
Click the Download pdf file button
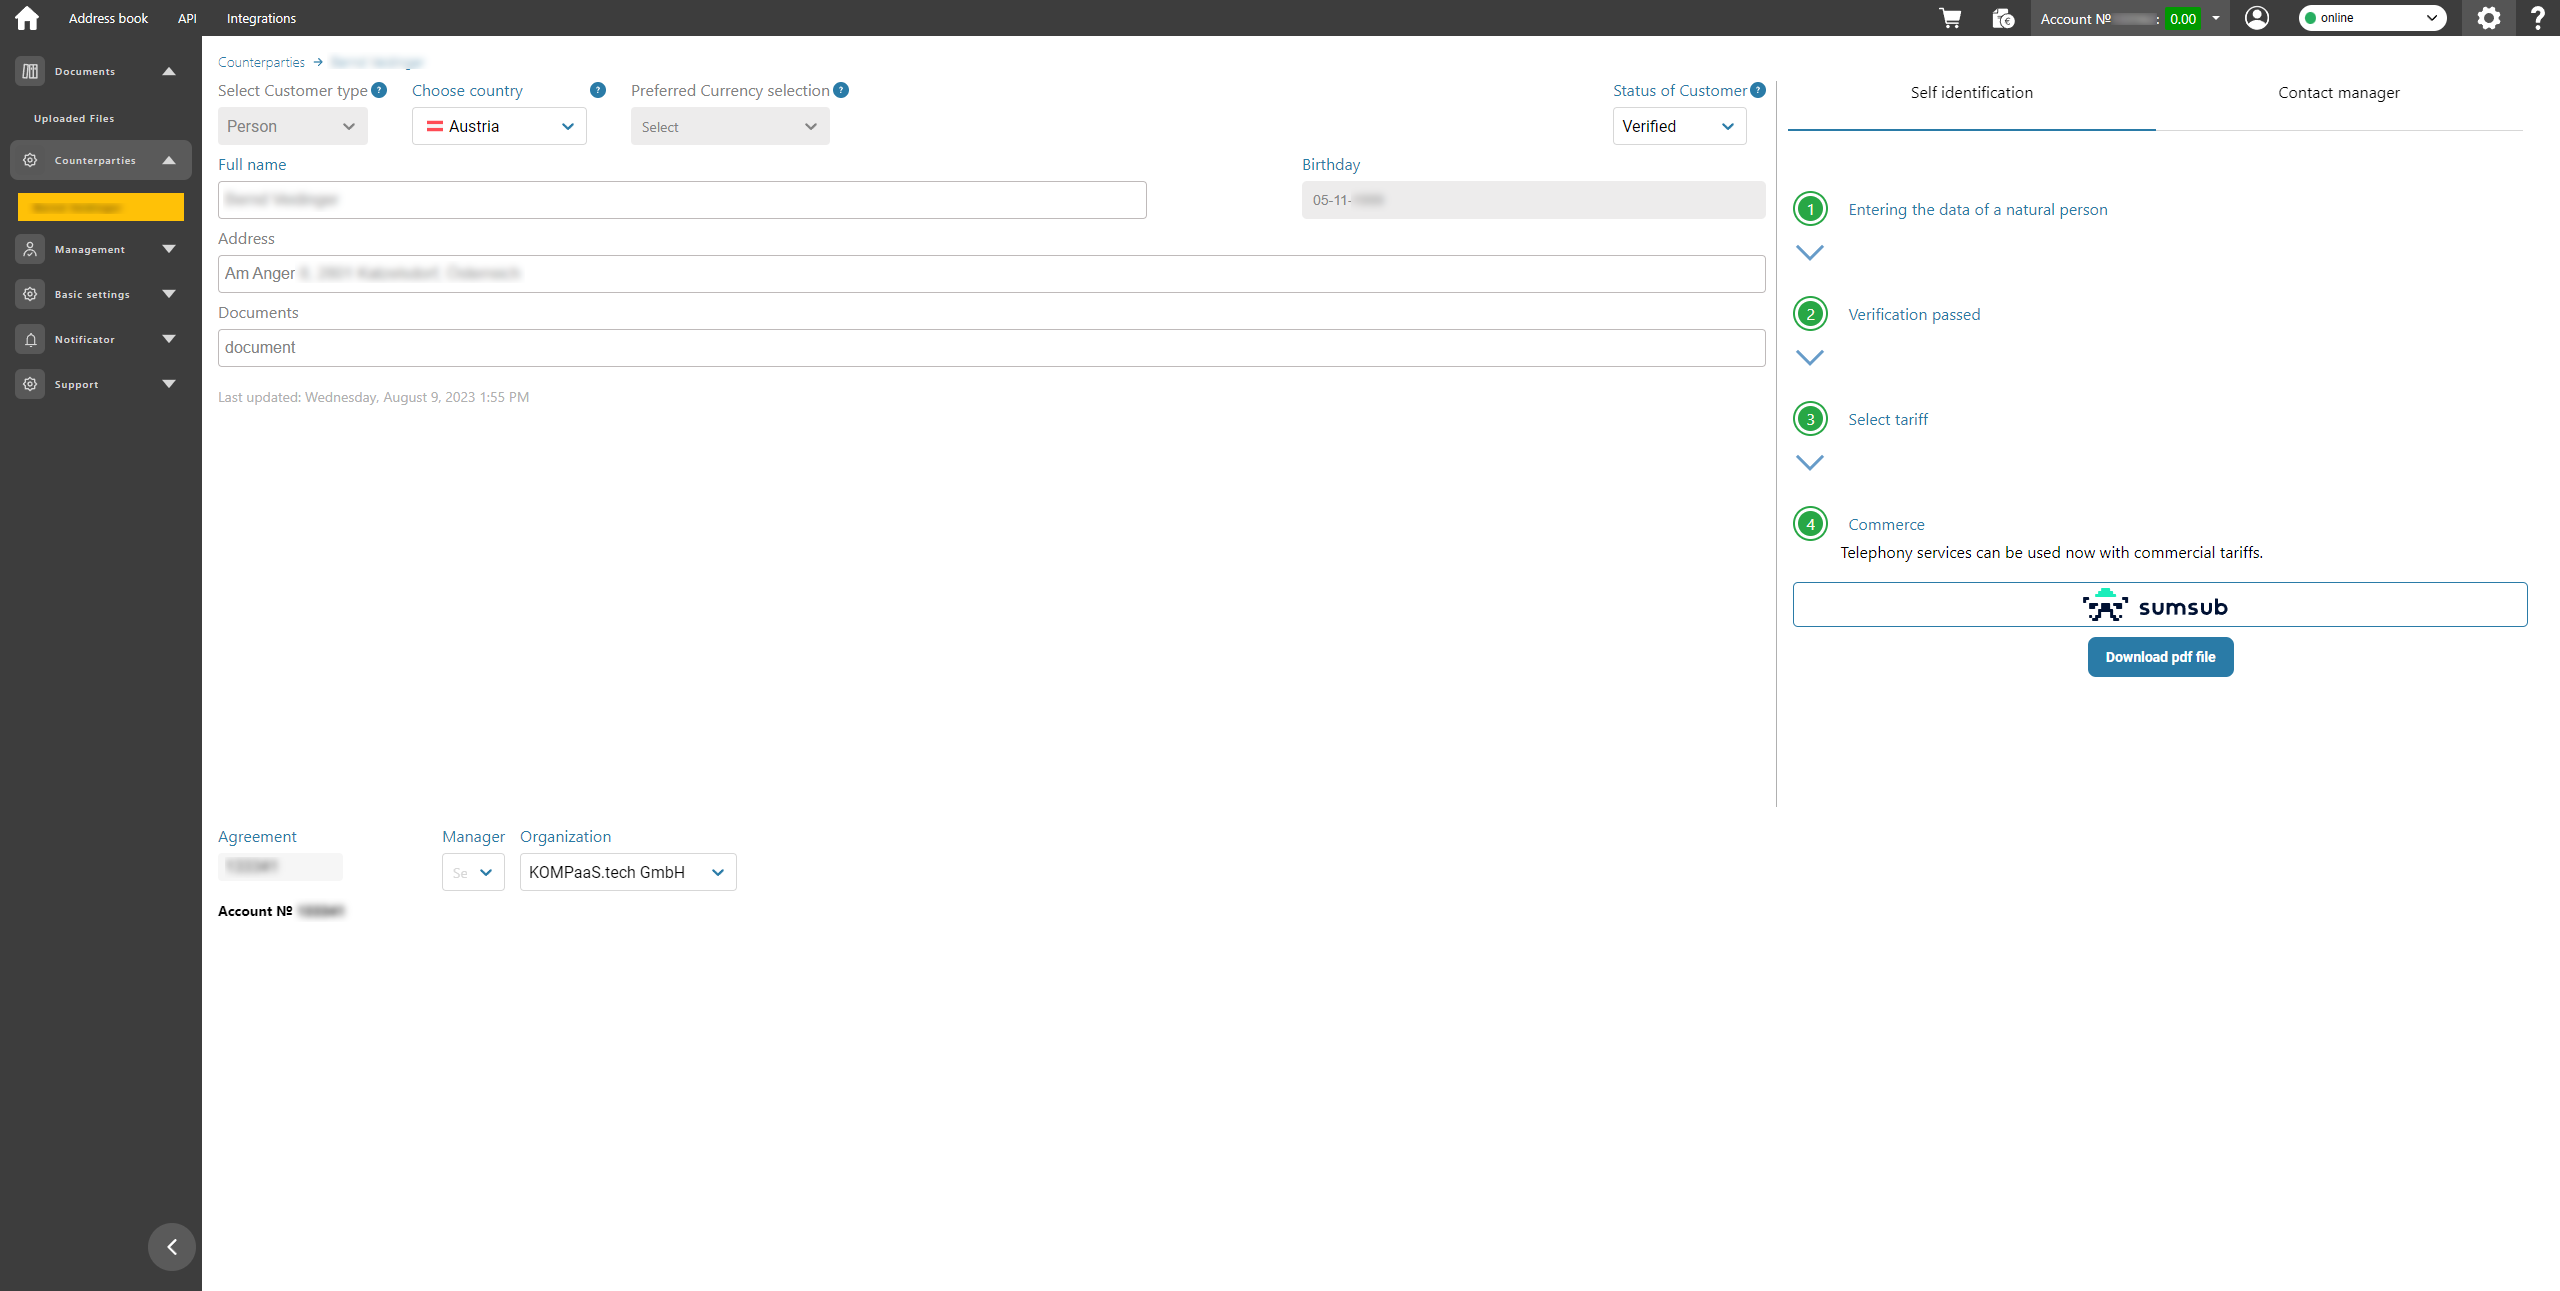[x=2160, y=657]
